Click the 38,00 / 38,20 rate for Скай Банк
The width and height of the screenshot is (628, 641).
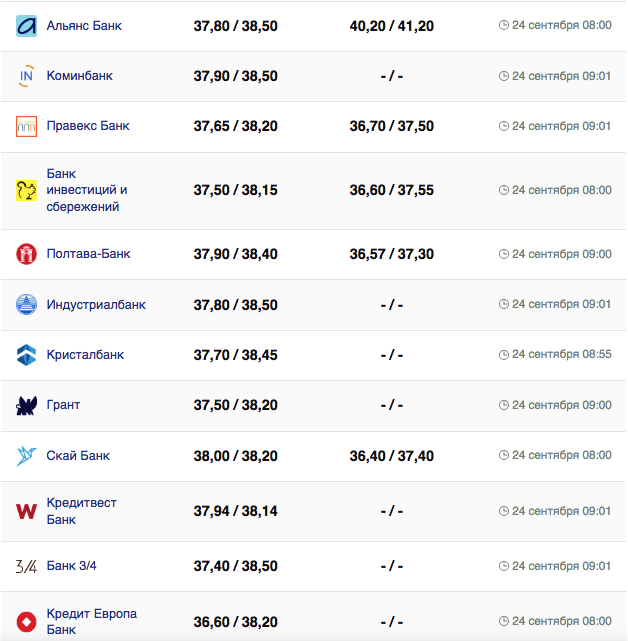point(236,456)
